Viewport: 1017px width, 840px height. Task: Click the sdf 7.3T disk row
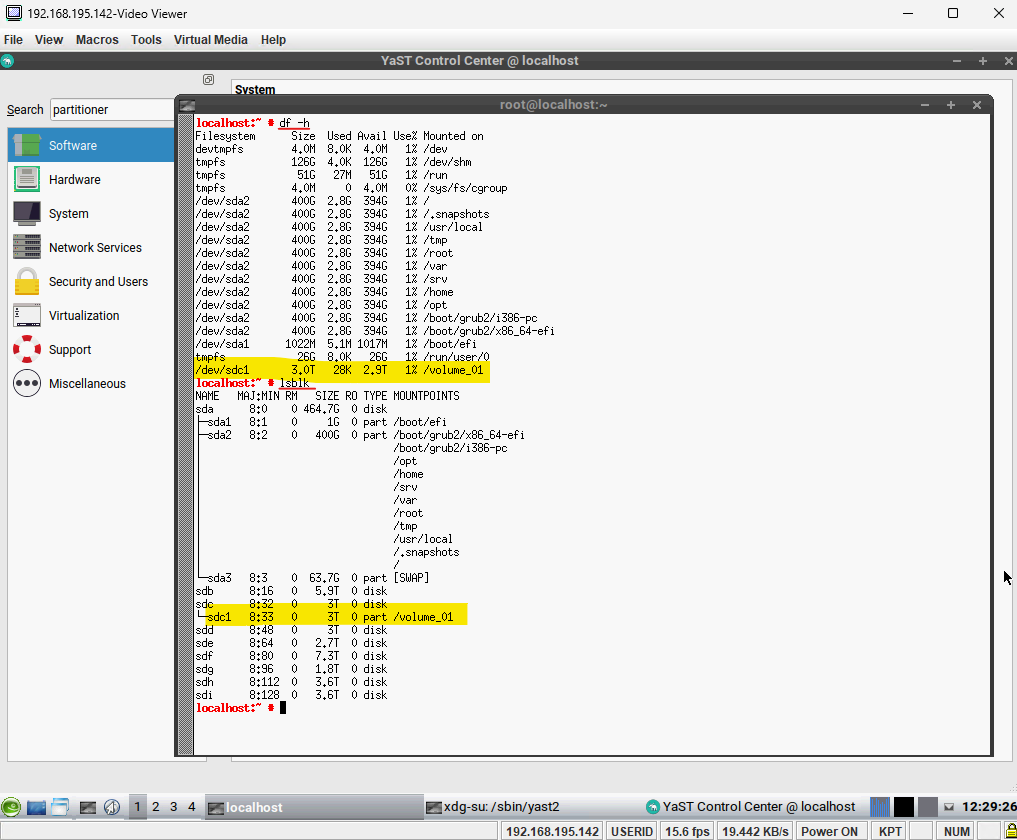click(x=291, y=656)
